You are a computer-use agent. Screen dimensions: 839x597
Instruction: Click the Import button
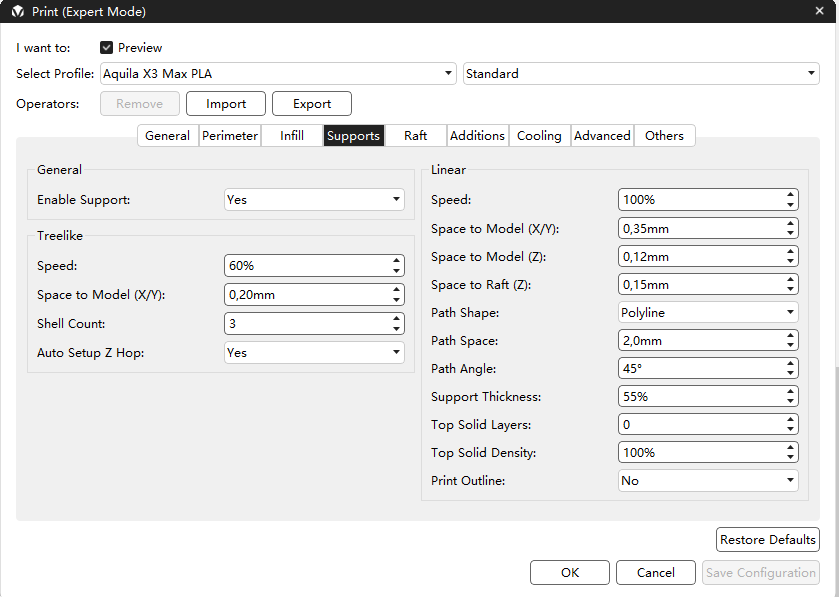226,104
